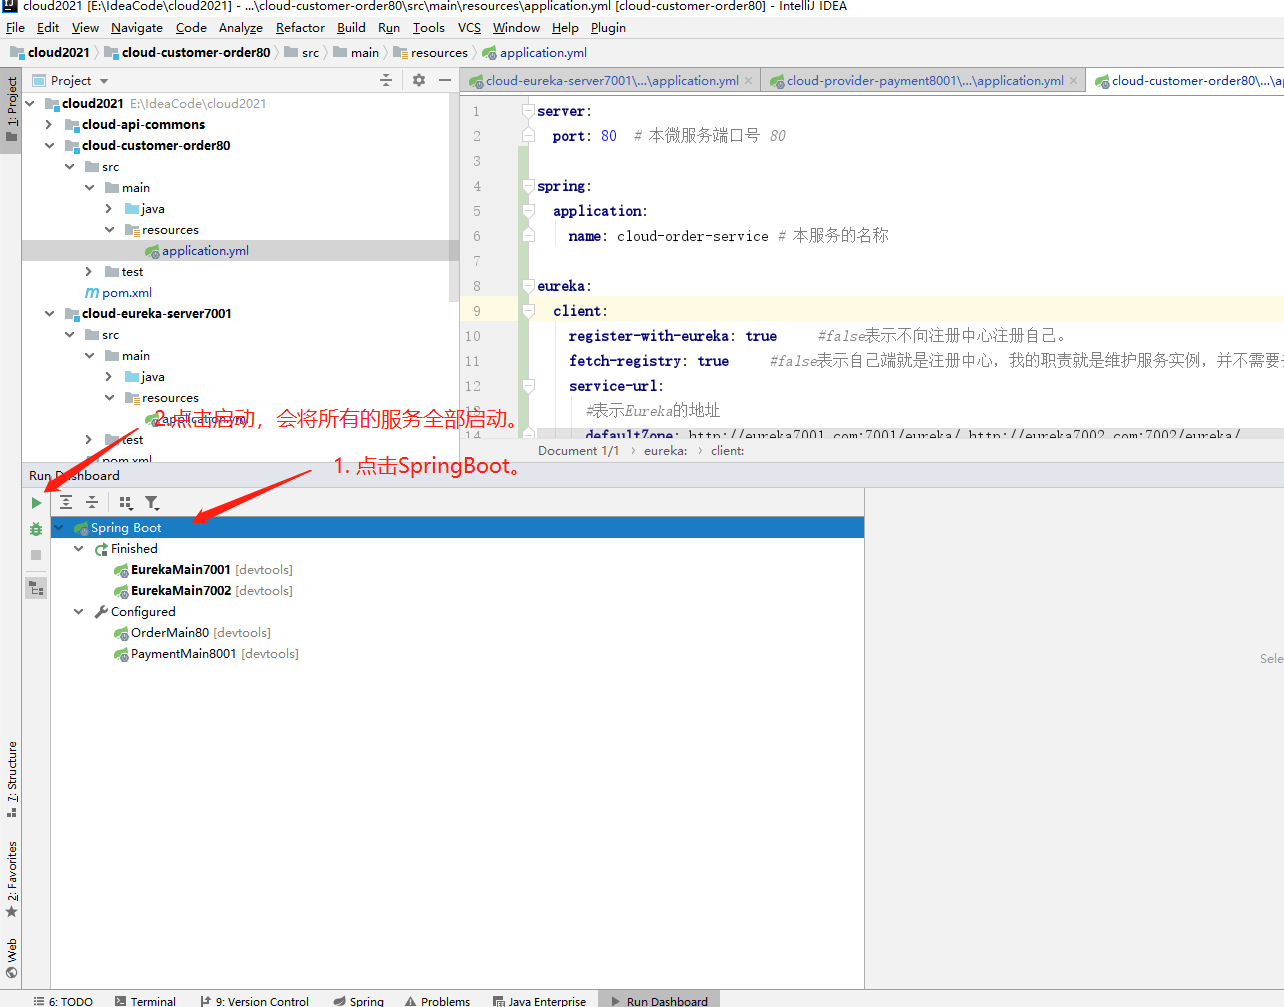Click collapse all icon in Project panel header
1284x1007 pixels.
386,80
